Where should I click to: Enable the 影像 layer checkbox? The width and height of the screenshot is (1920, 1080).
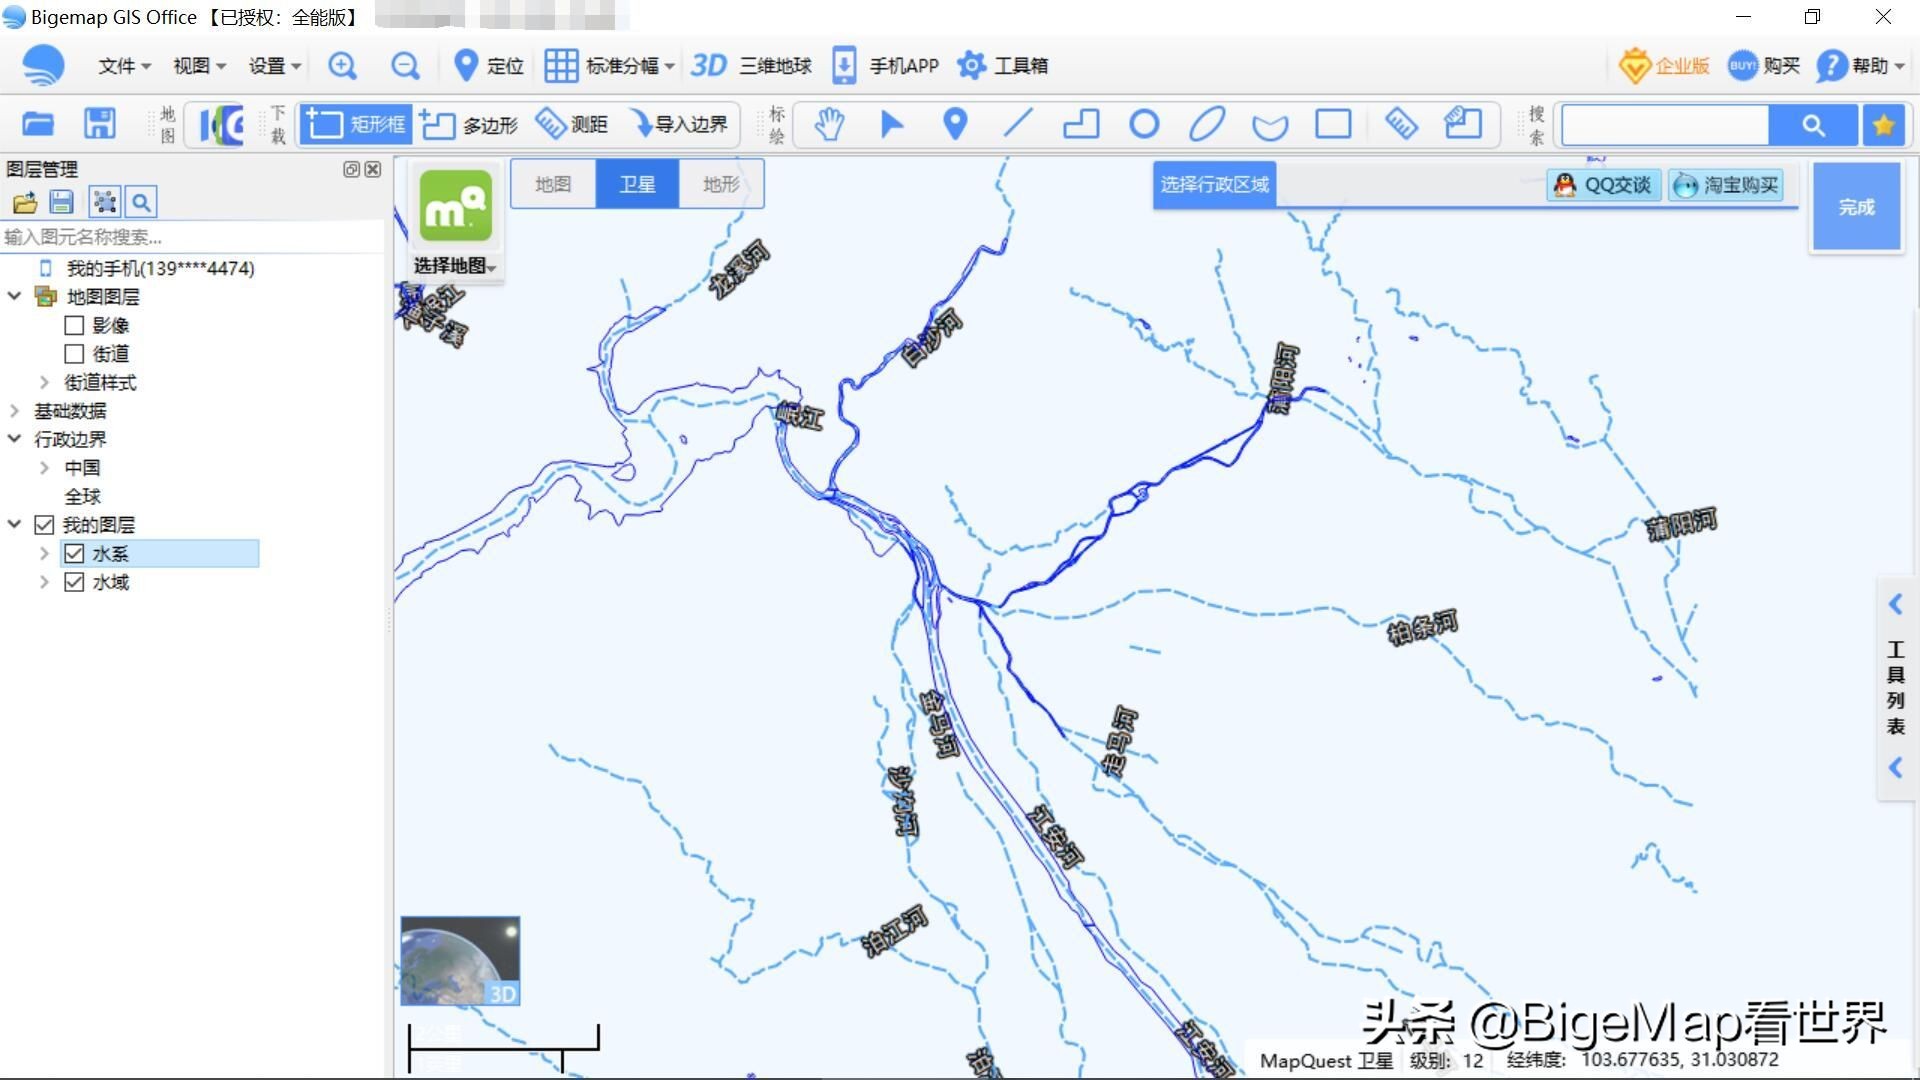point(74,325)
